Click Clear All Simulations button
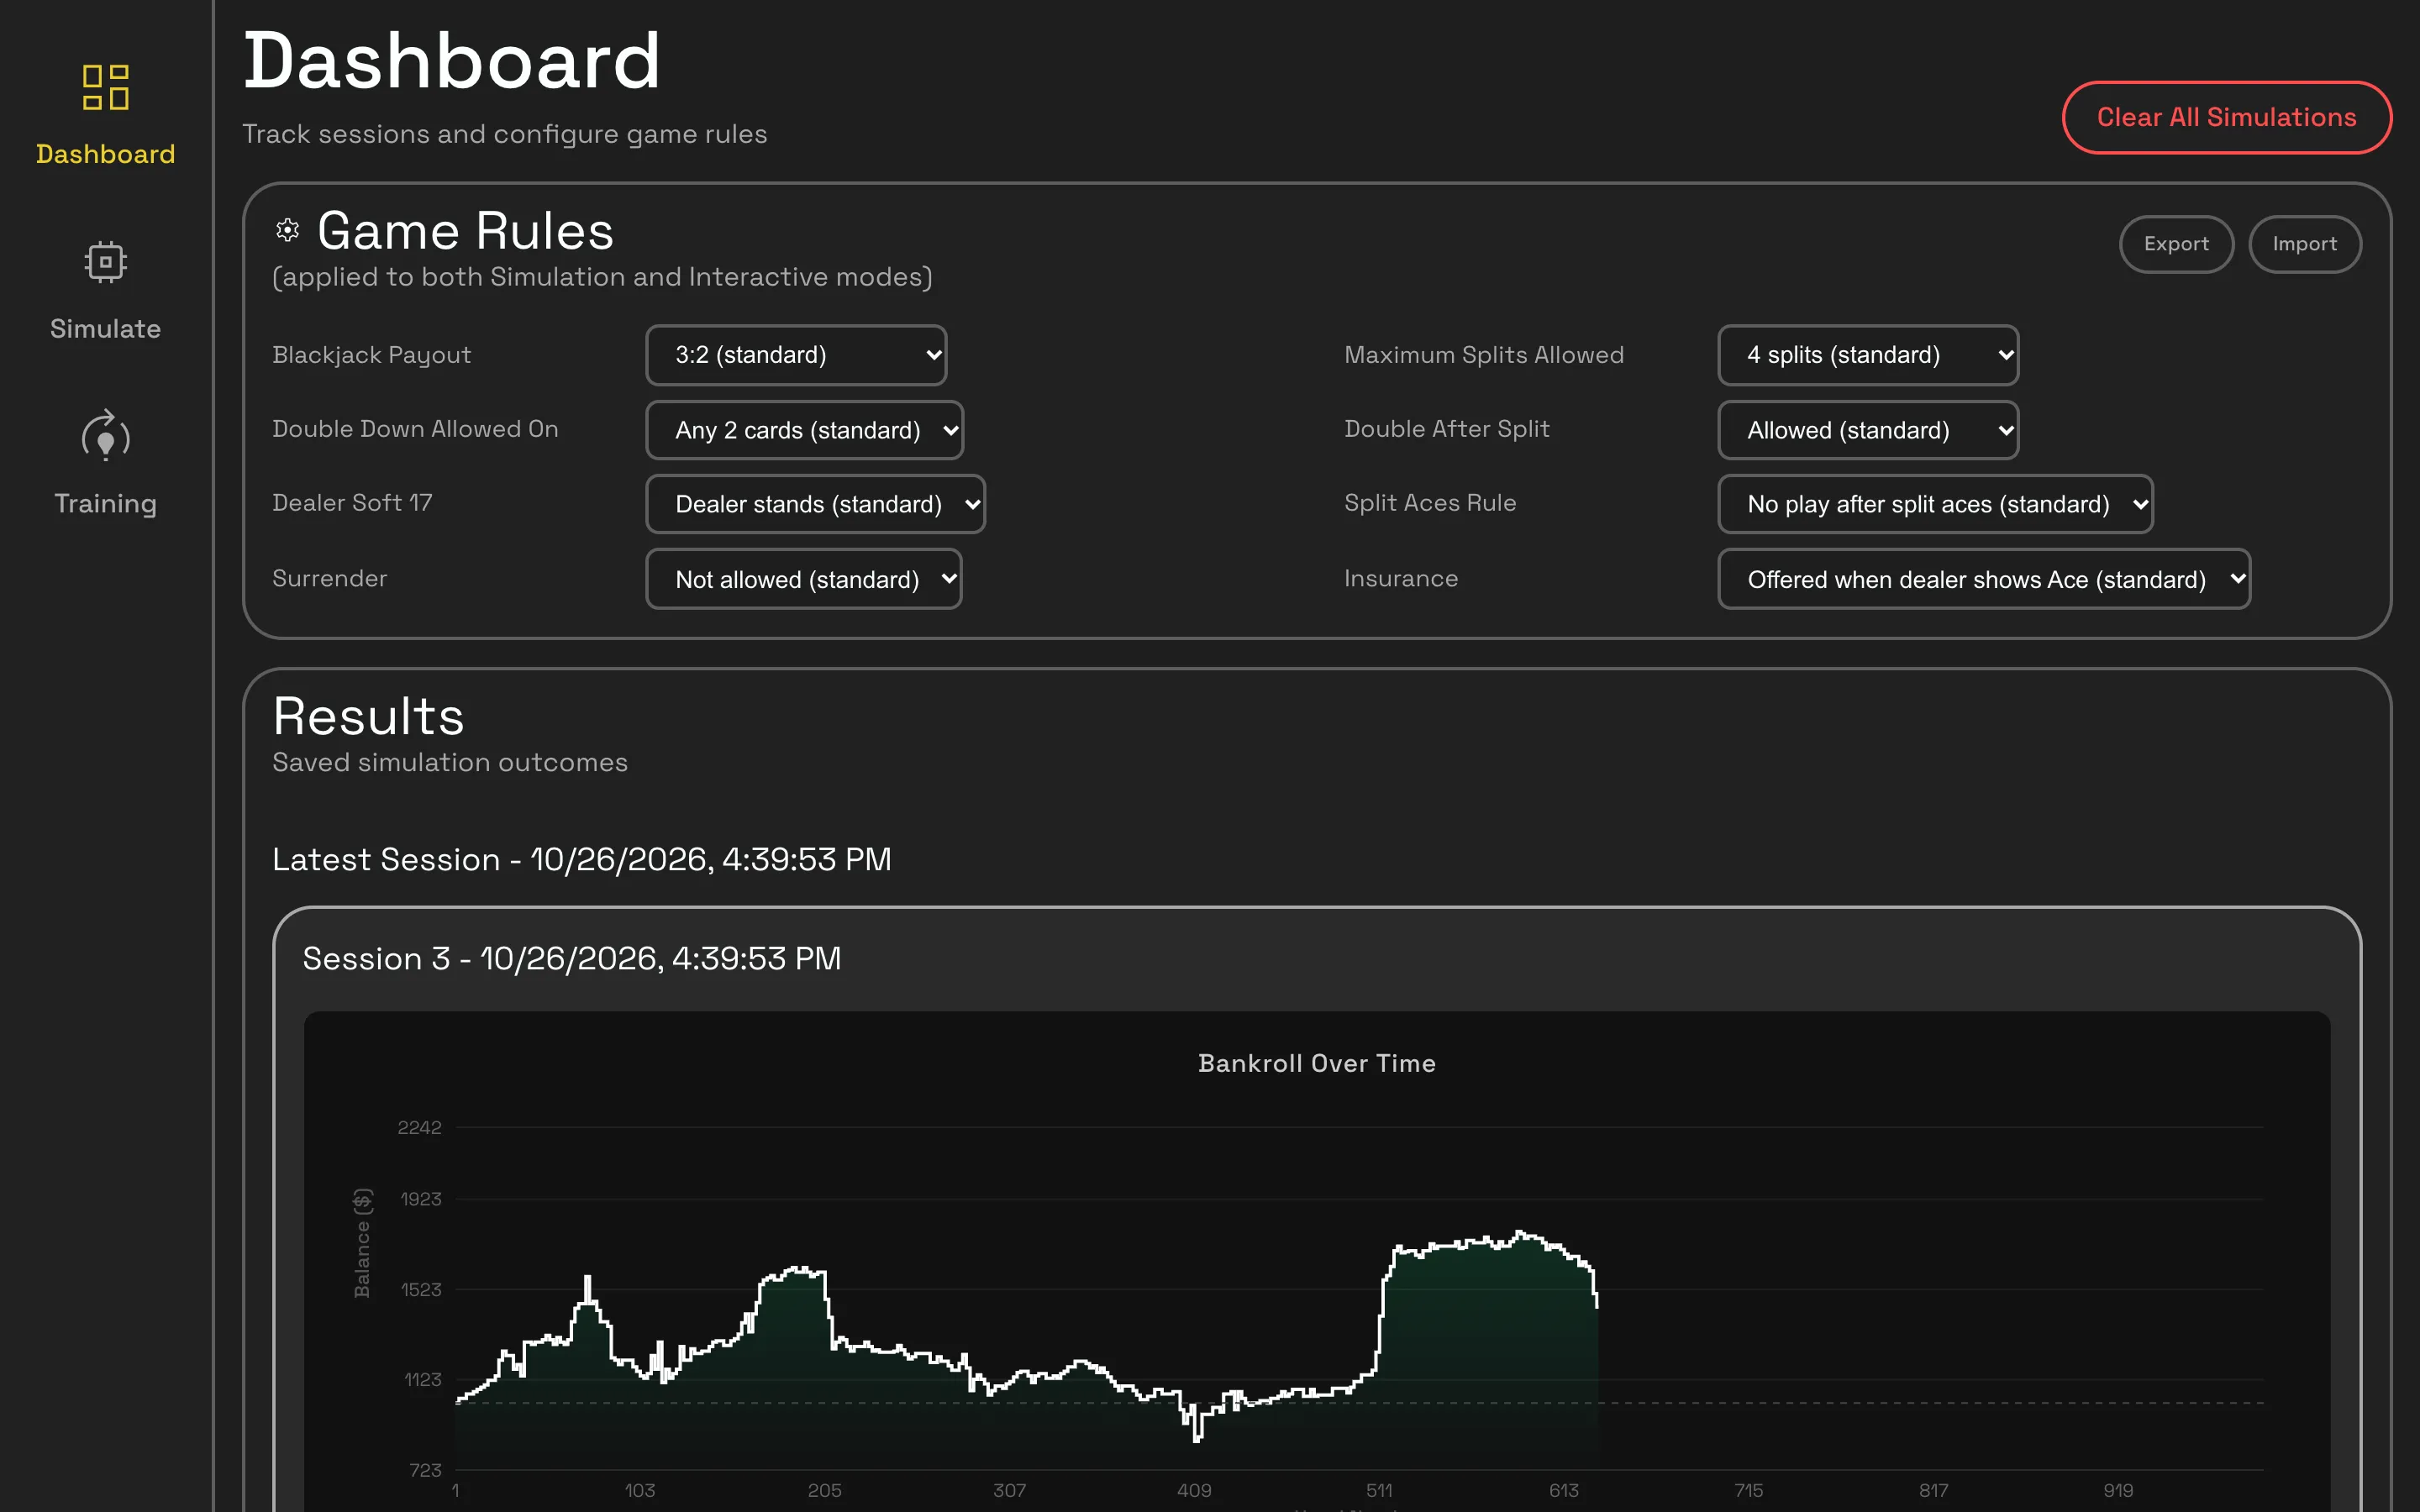 [2227, 117]
